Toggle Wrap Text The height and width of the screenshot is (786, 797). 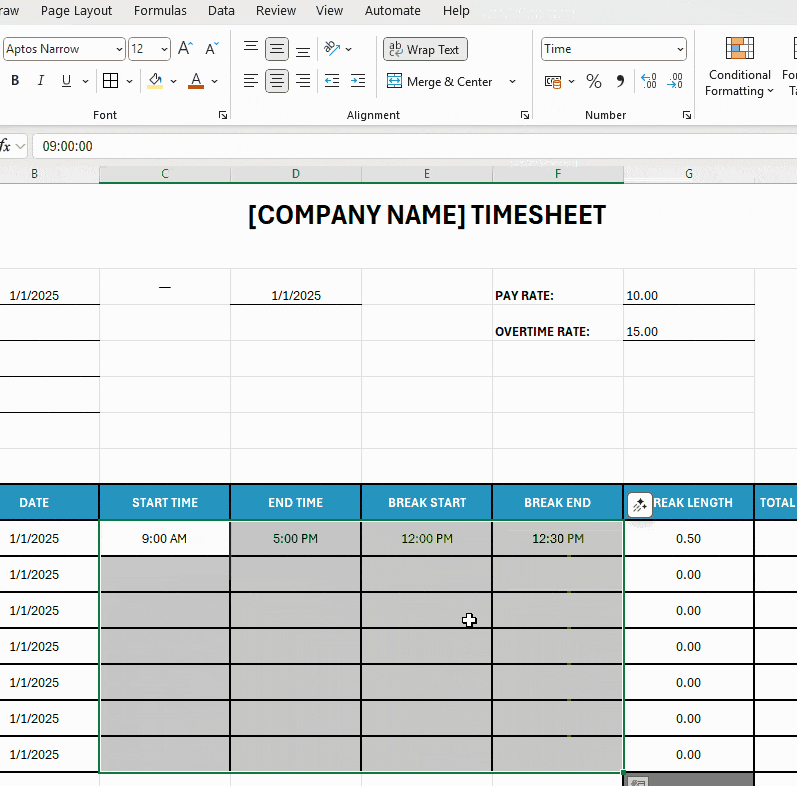click(425, 49)
